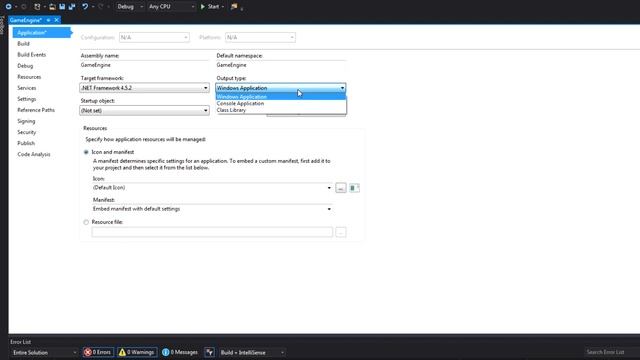Pin the GameEngine document tab
Screen dimensions: 640x360
[48, 20]
